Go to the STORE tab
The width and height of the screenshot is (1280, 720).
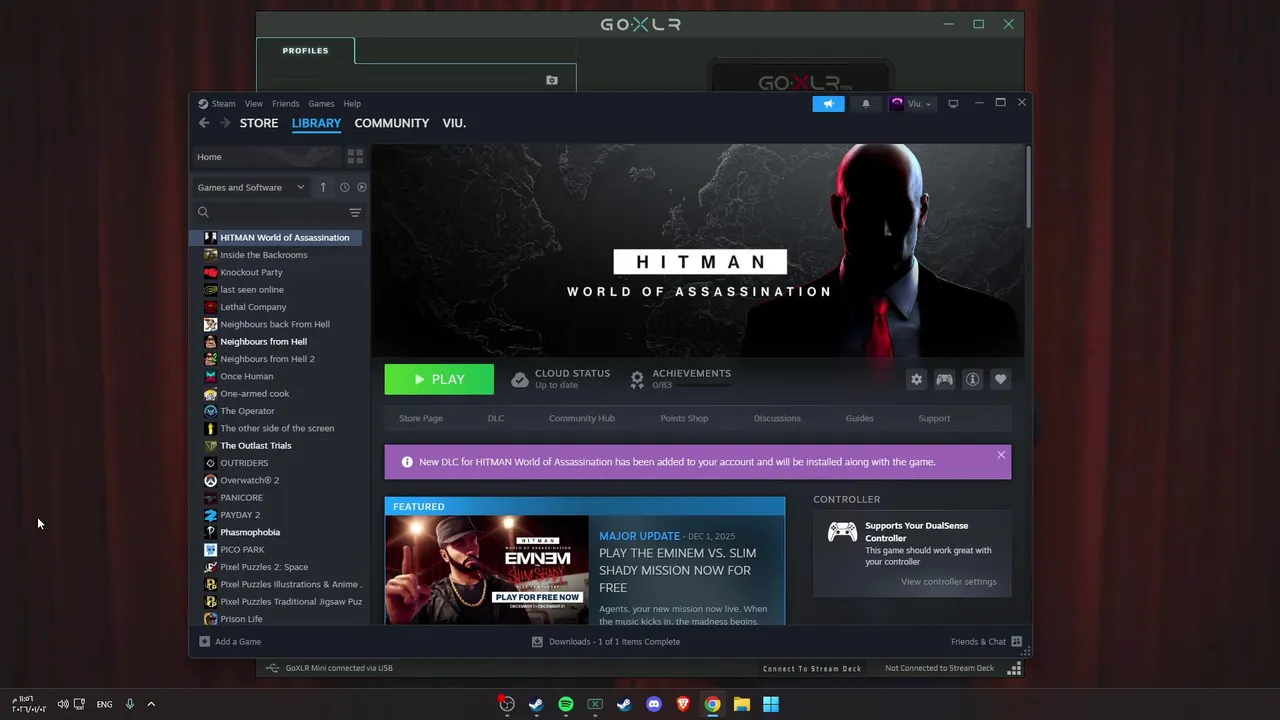click(259, 123)
